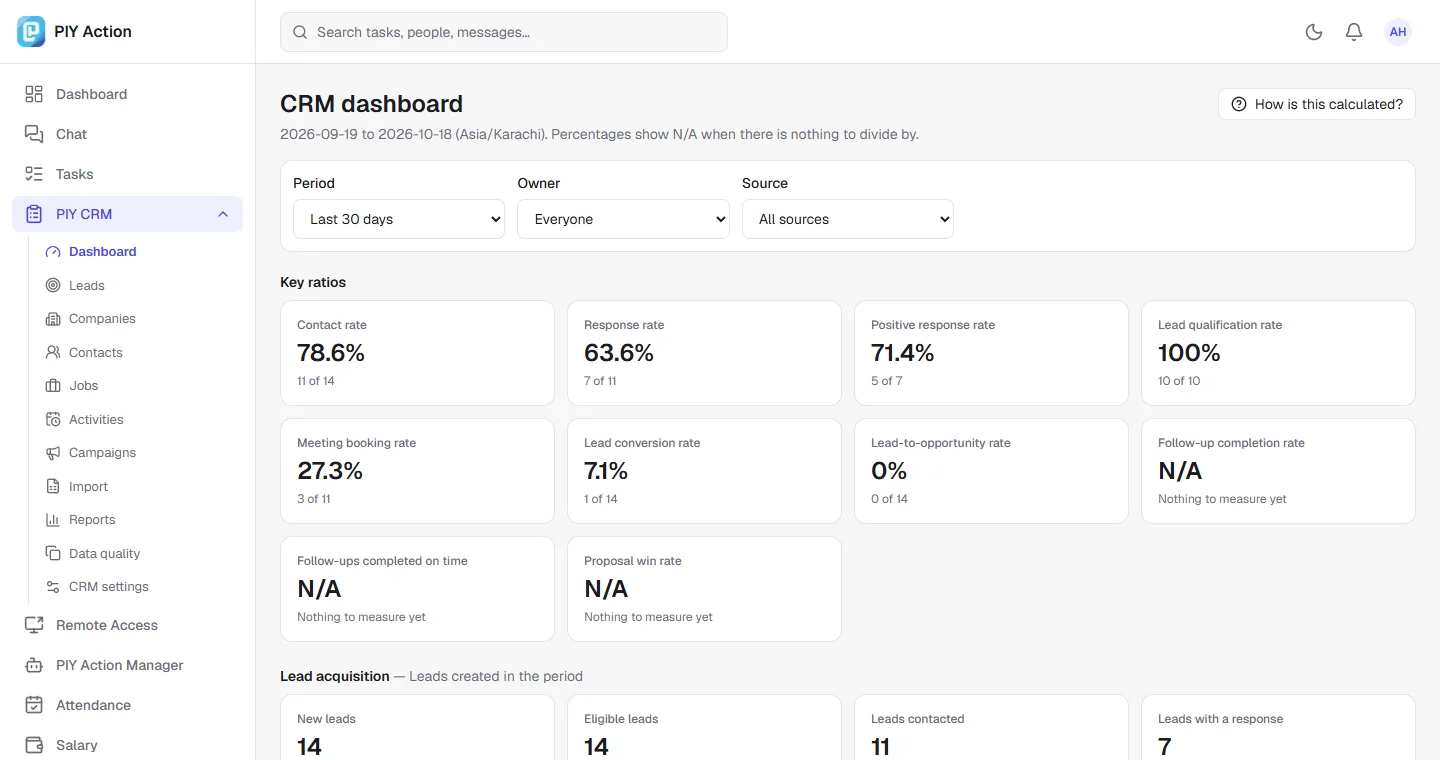Open the AH user avatar menu
The width and height of the screenshot is (1440, 760).
1398,32
